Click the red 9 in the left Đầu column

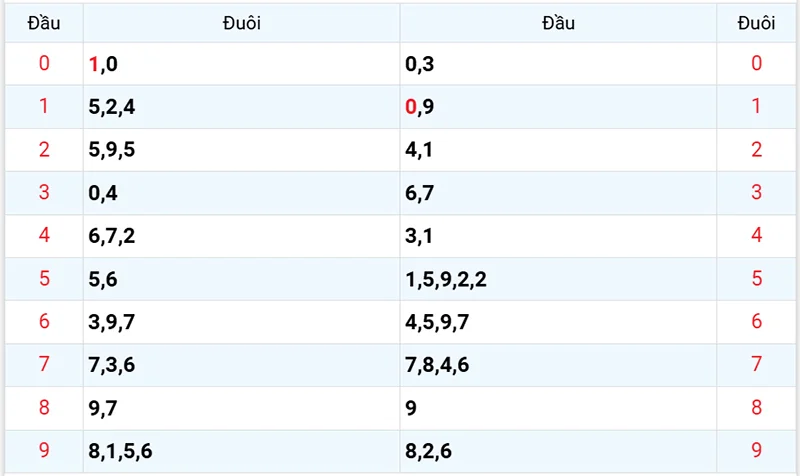click(x=43, y=451)
